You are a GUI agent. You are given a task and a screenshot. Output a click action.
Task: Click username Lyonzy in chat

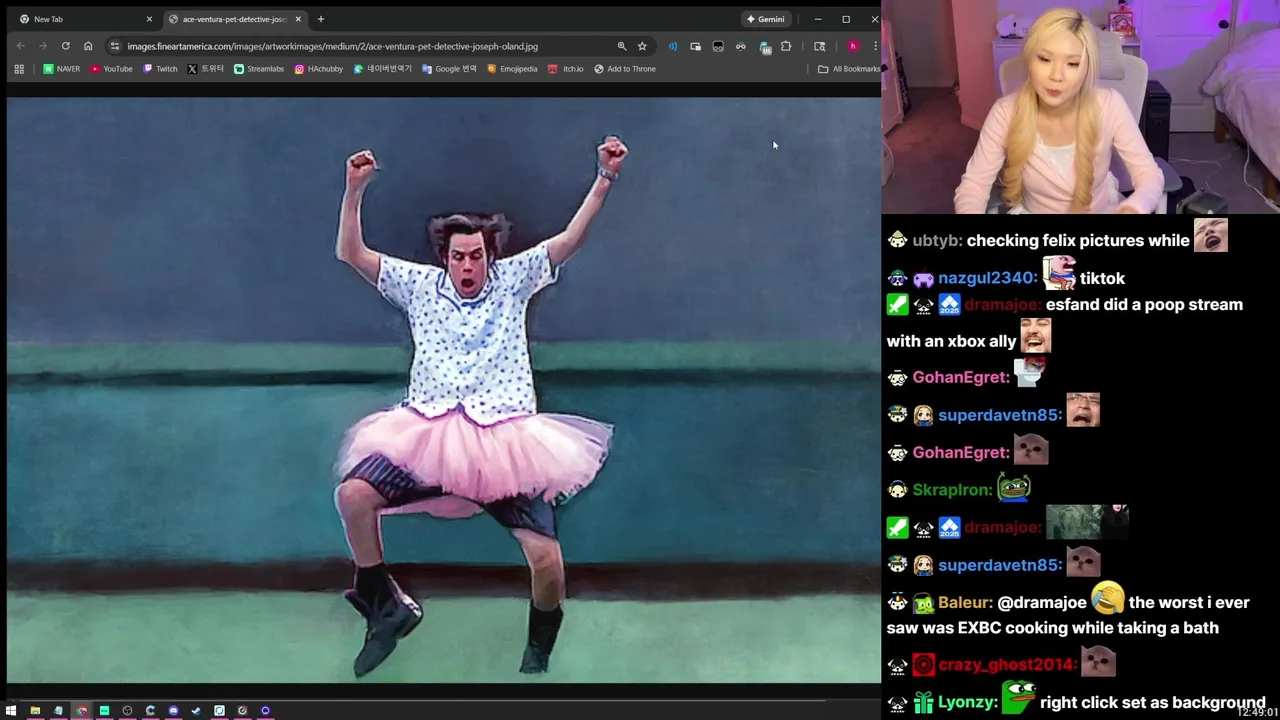coord(967,702)
